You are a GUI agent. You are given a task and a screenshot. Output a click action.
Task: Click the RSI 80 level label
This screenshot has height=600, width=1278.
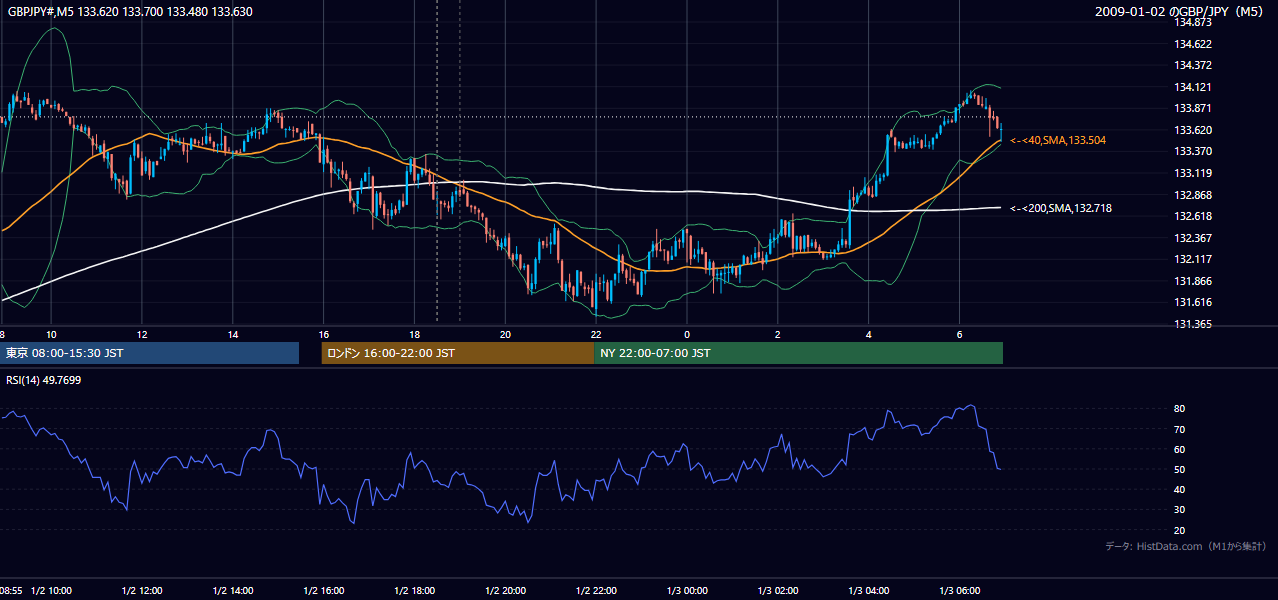click(1180, 409)
